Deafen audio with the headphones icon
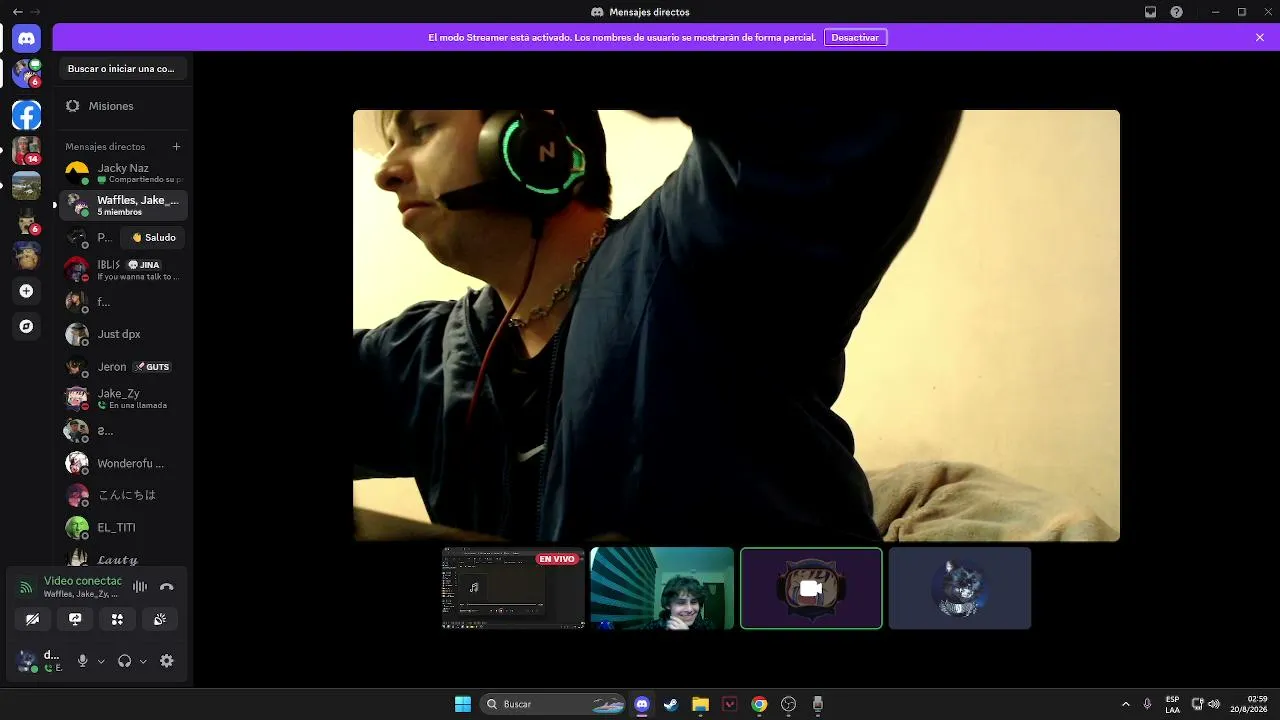Viewport: 1280px width, 720px height. [x=125, y=661]
